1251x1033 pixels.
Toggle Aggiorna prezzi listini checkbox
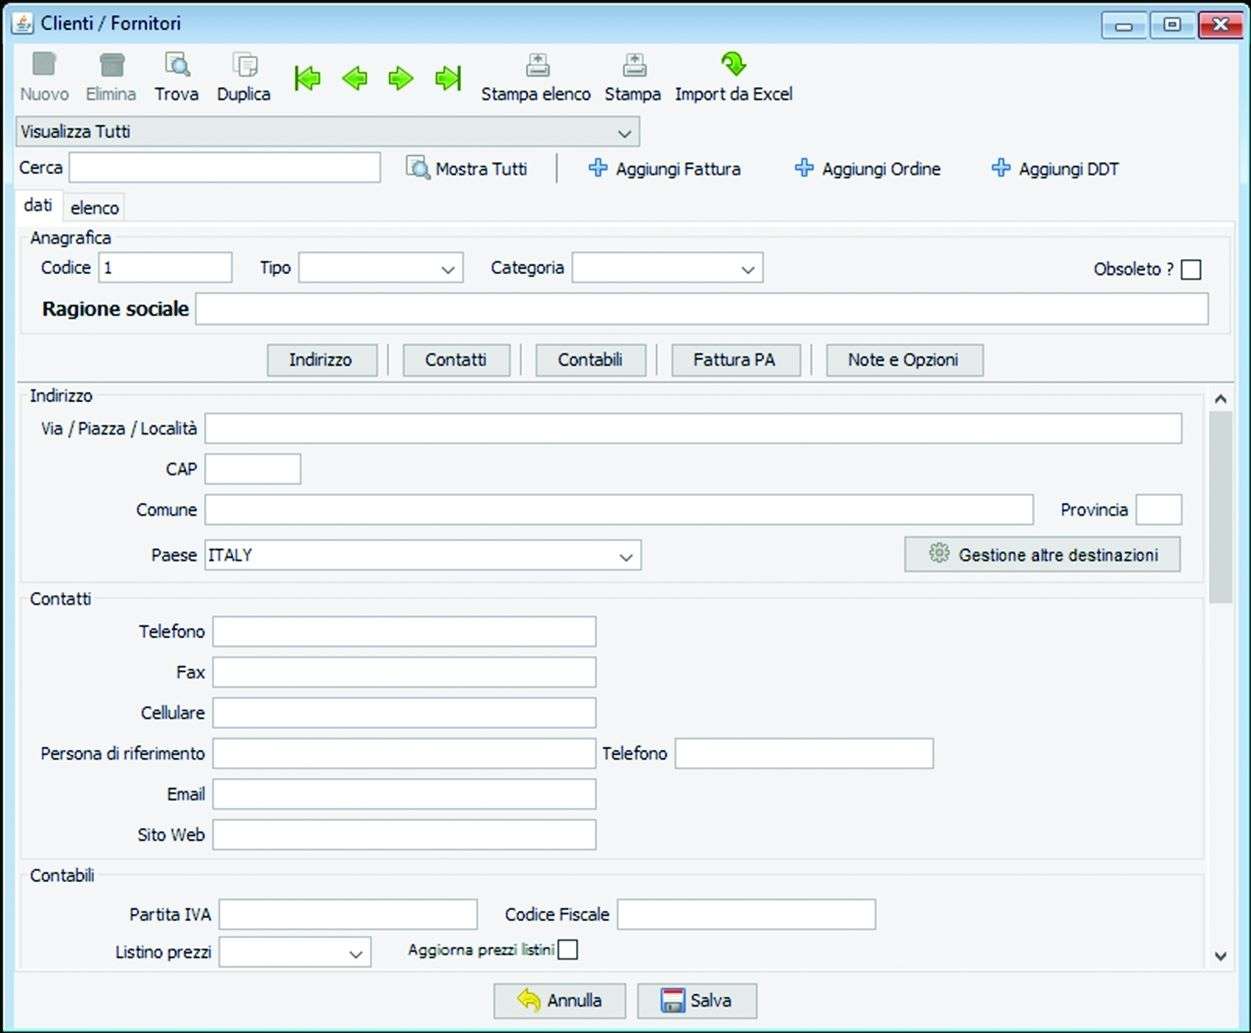(x=568, y=950)
